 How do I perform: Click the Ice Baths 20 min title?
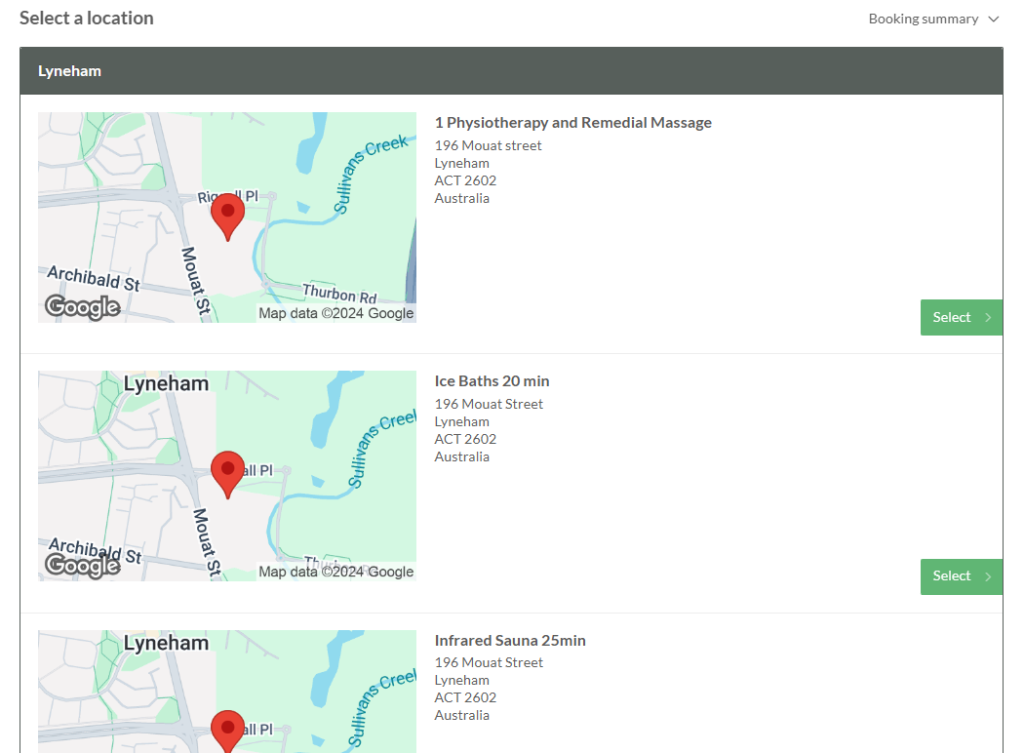[492, 381]
